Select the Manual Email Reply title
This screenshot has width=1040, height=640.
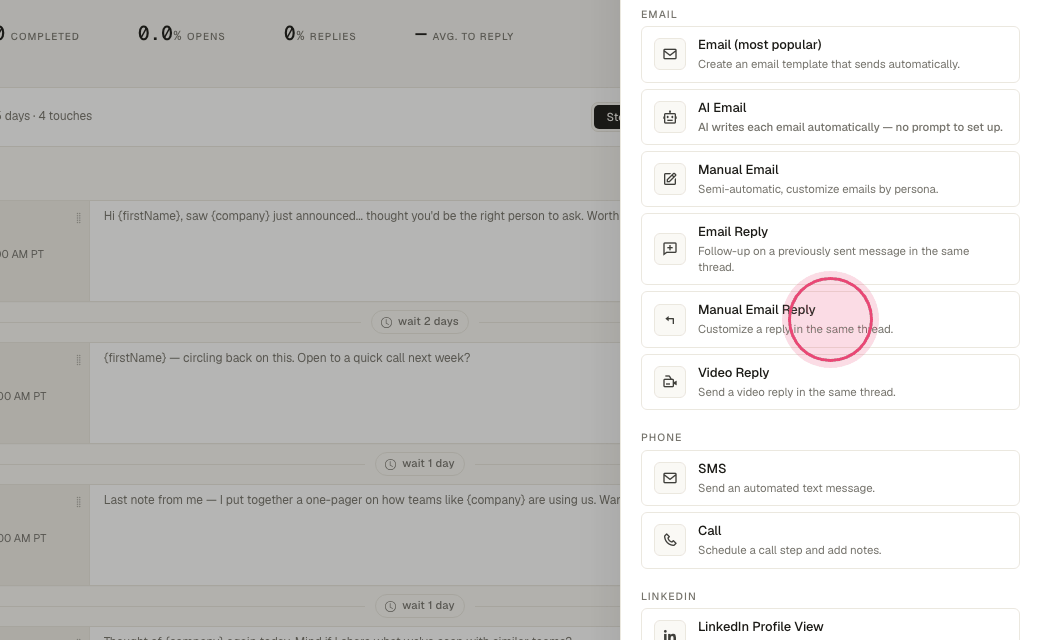(x=757, y=310)
